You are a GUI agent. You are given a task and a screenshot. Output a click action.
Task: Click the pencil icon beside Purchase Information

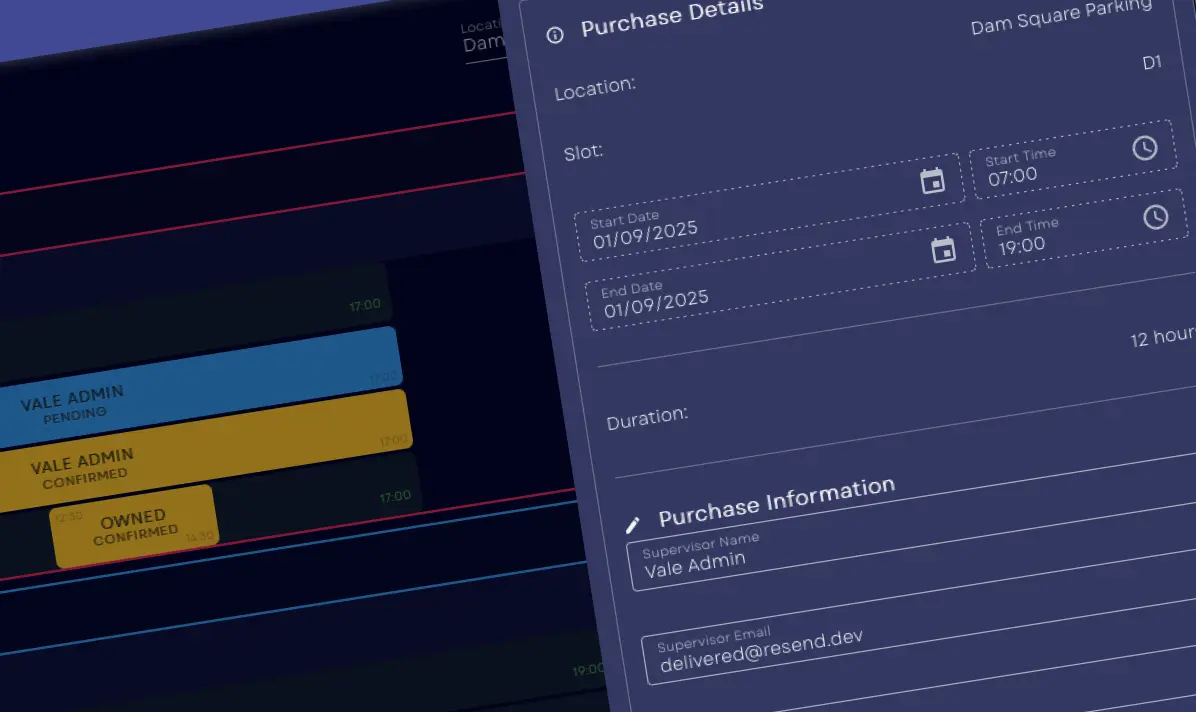pyautogui.click(x=632, y=524)
